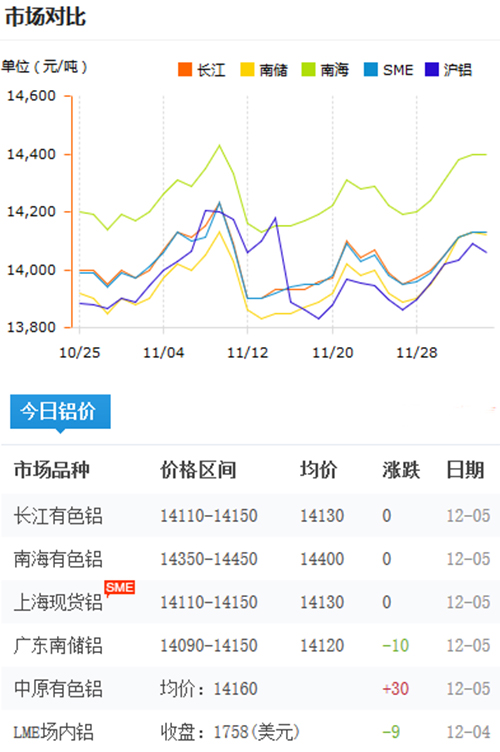Open the 广东南储铝 market link
The width and height of the screenshot is (500, 752).
tap(58, 646)
